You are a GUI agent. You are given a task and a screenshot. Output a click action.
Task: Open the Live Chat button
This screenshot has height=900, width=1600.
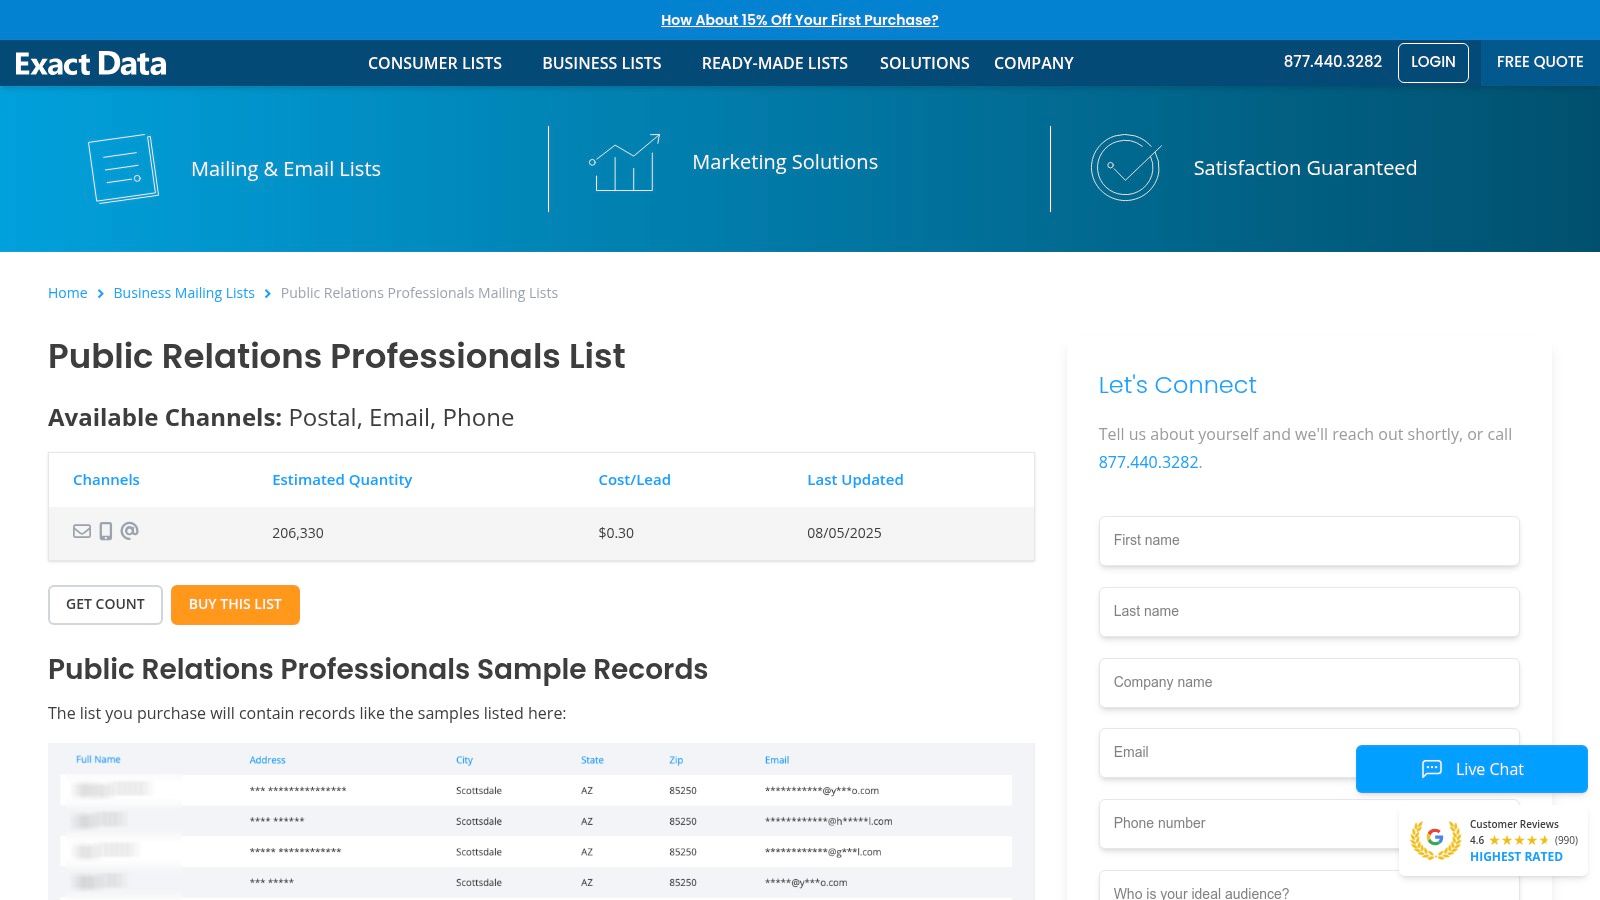tap(1472, 769)
